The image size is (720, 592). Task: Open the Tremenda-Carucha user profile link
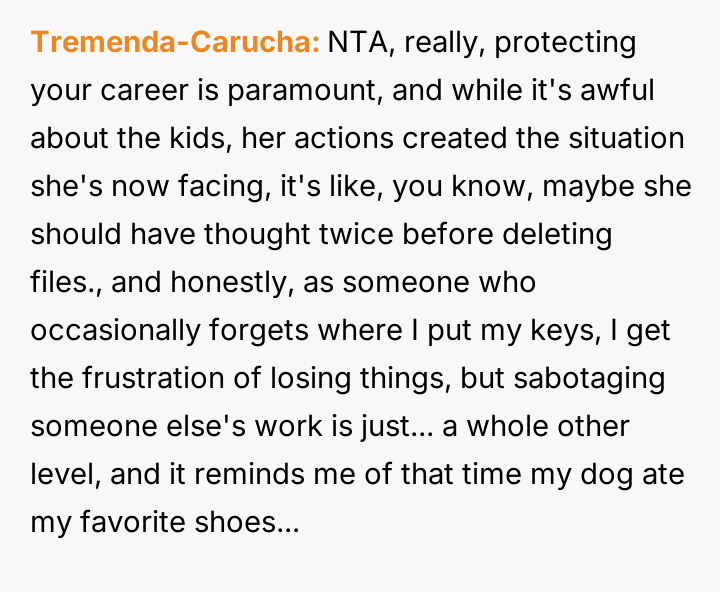pos(175,44)
